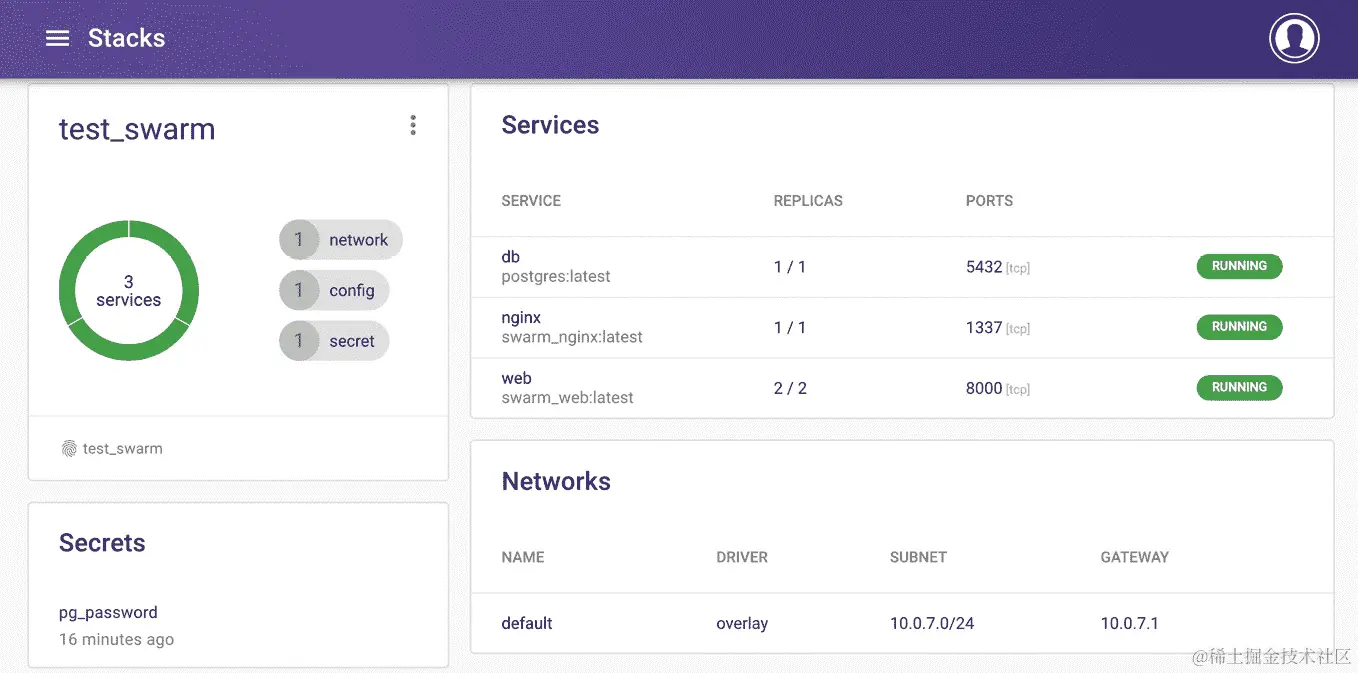1358x673 pixels.
Task: Click the green services donut chart
Action: tap(128, 290)
